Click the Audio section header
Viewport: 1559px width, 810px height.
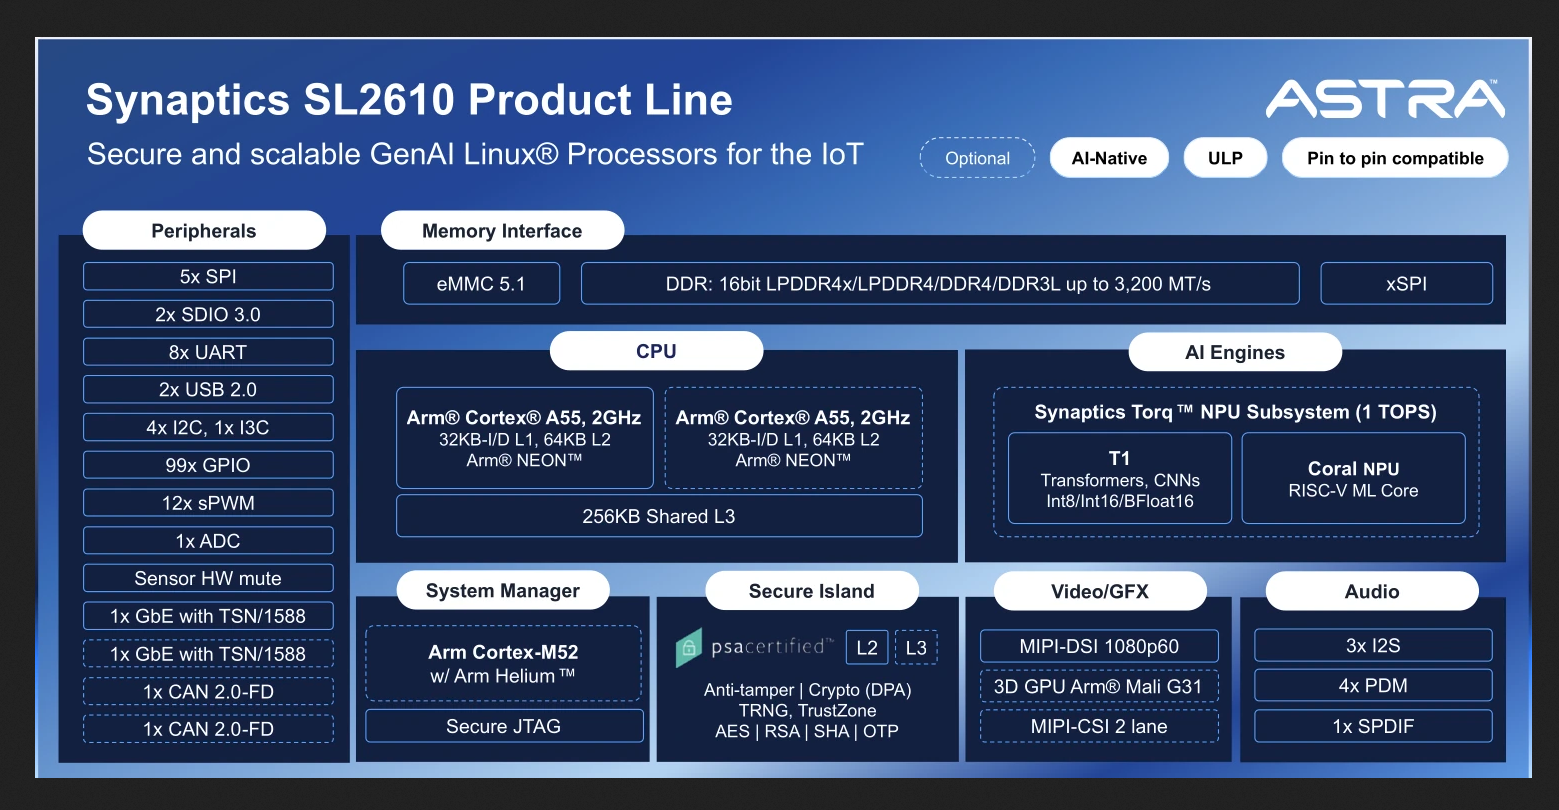click(1372, 591)
